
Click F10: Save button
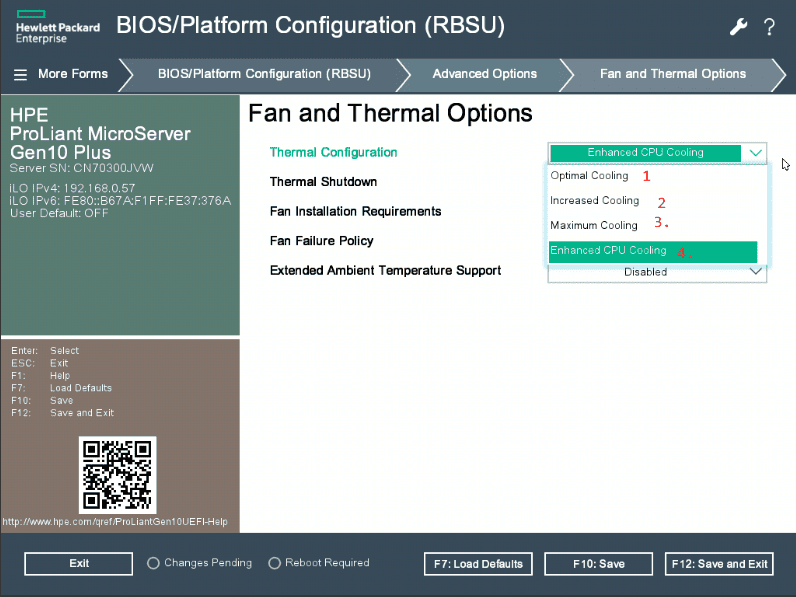click(x=599, y=564)
